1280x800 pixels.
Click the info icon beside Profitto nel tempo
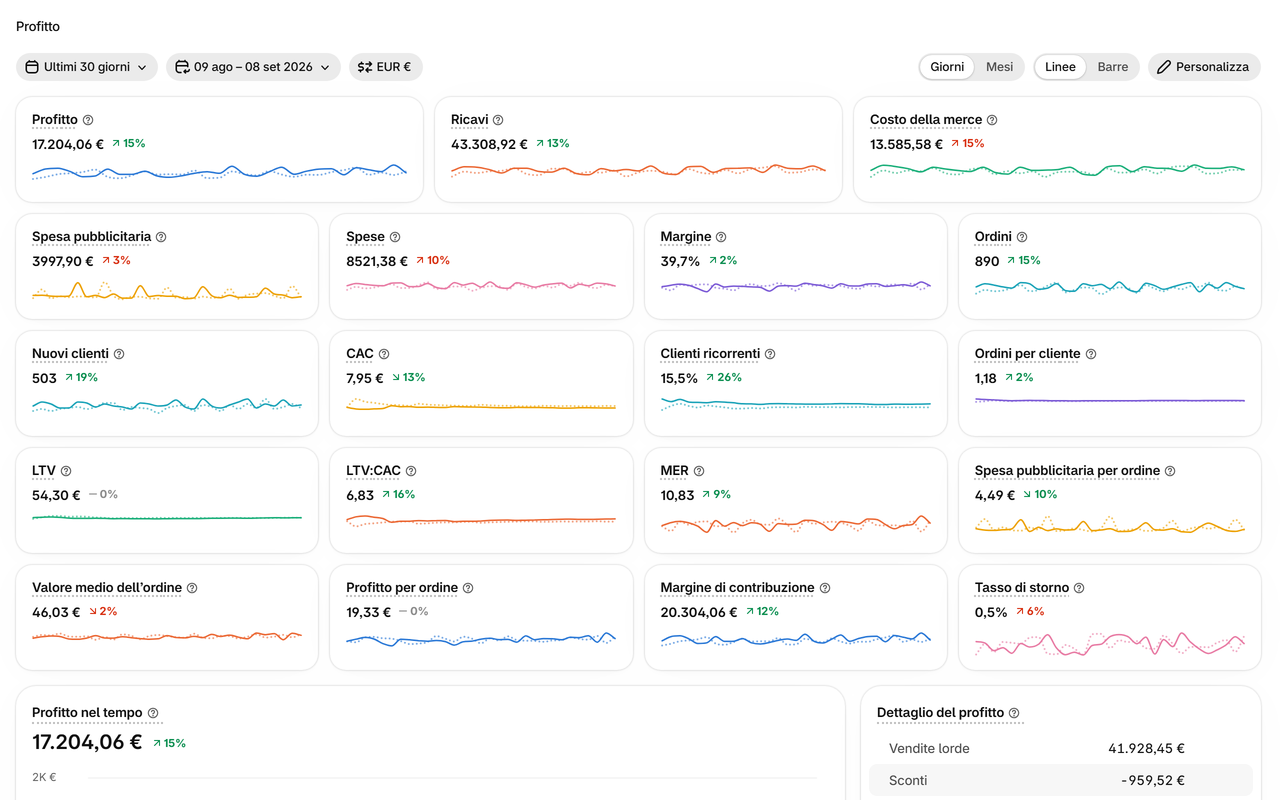coord(153,713)
